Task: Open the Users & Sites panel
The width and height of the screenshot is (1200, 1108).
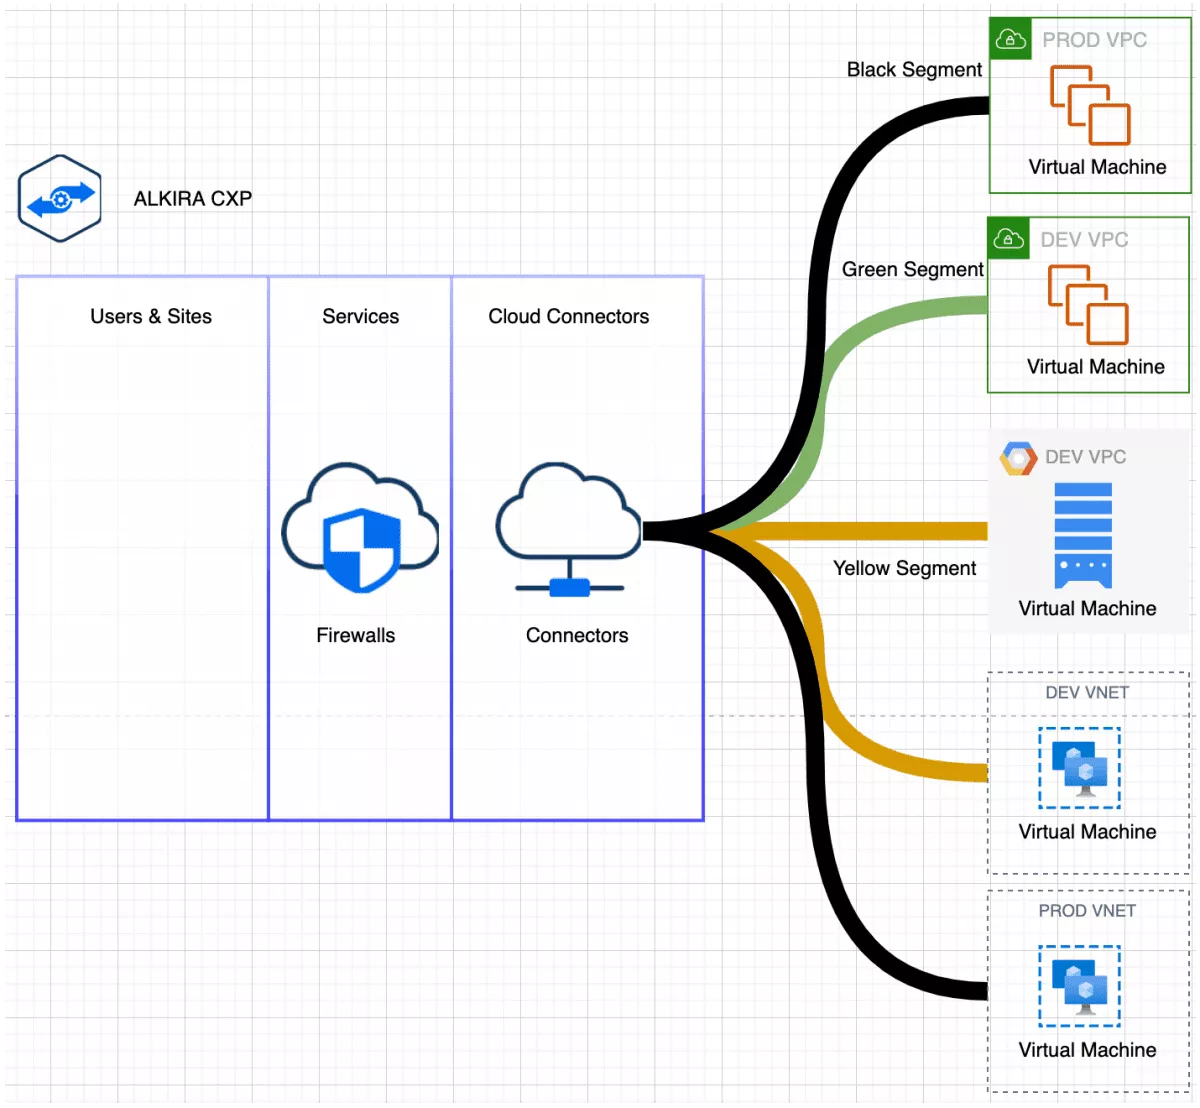Action: [151, 316]
